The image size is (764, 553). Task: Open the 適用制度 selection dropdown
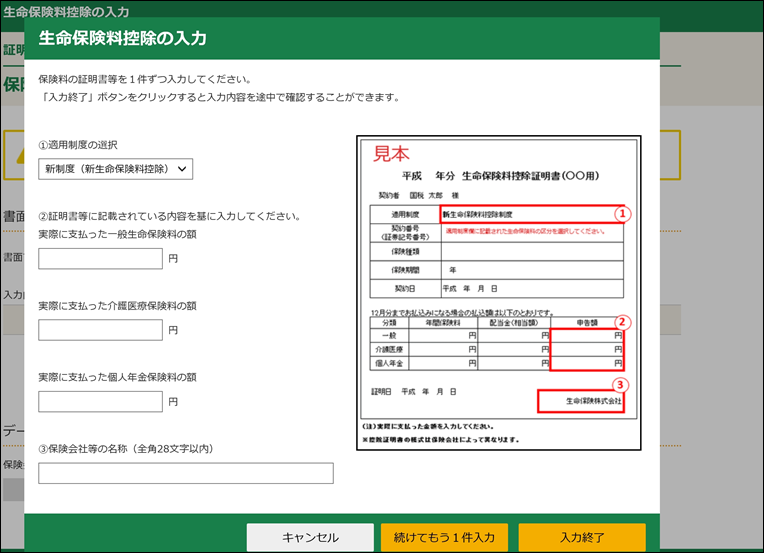(115, 169)
